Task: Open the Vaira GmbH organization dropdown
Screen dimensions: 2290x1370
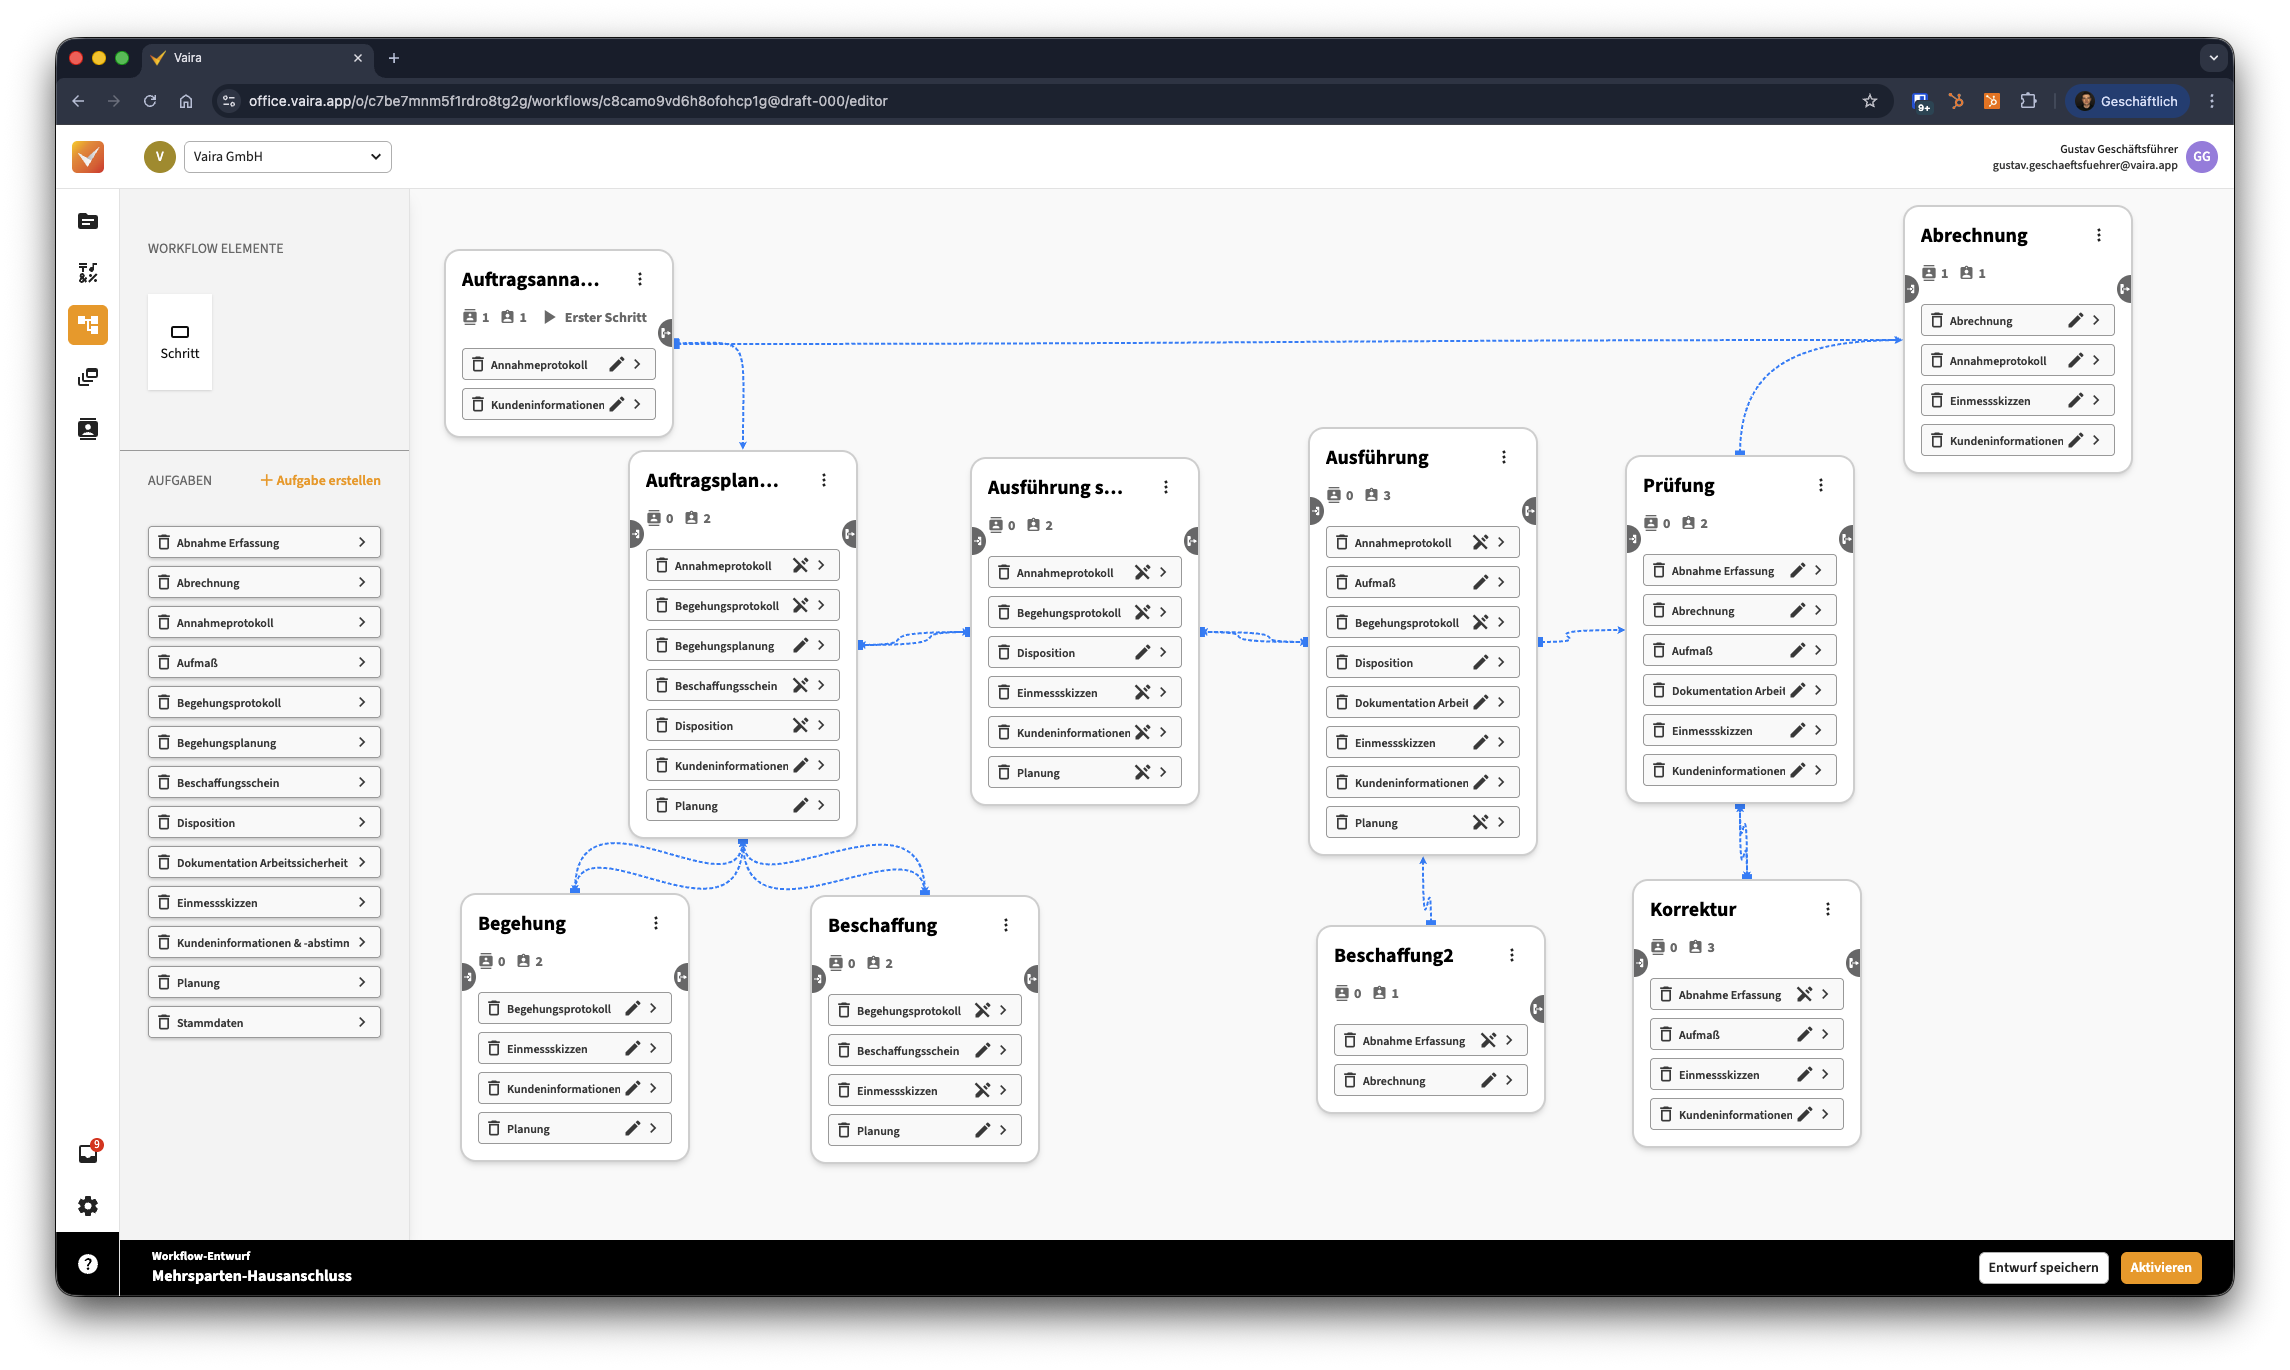Action: [288, 157]
